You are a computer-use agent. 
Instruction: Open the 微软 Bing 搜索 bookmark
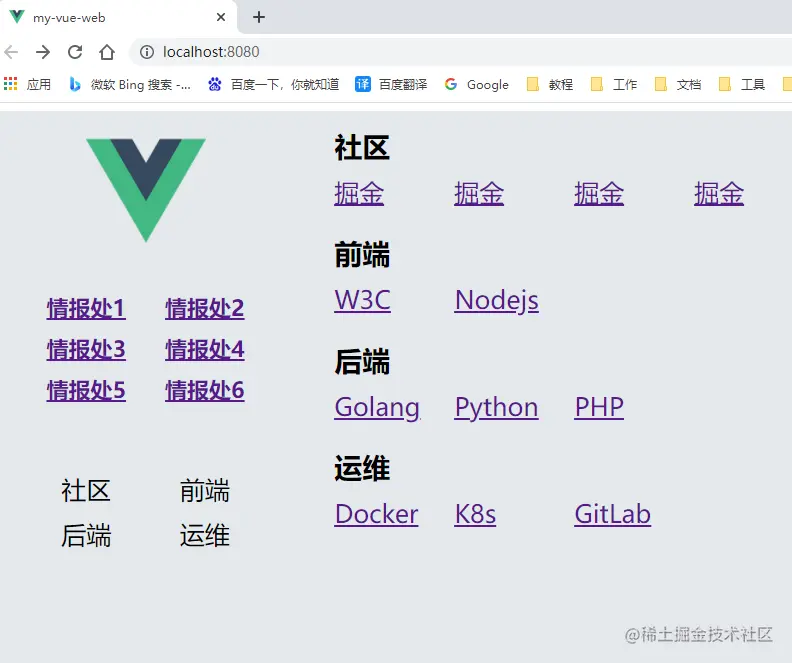[x=130, y=84]
